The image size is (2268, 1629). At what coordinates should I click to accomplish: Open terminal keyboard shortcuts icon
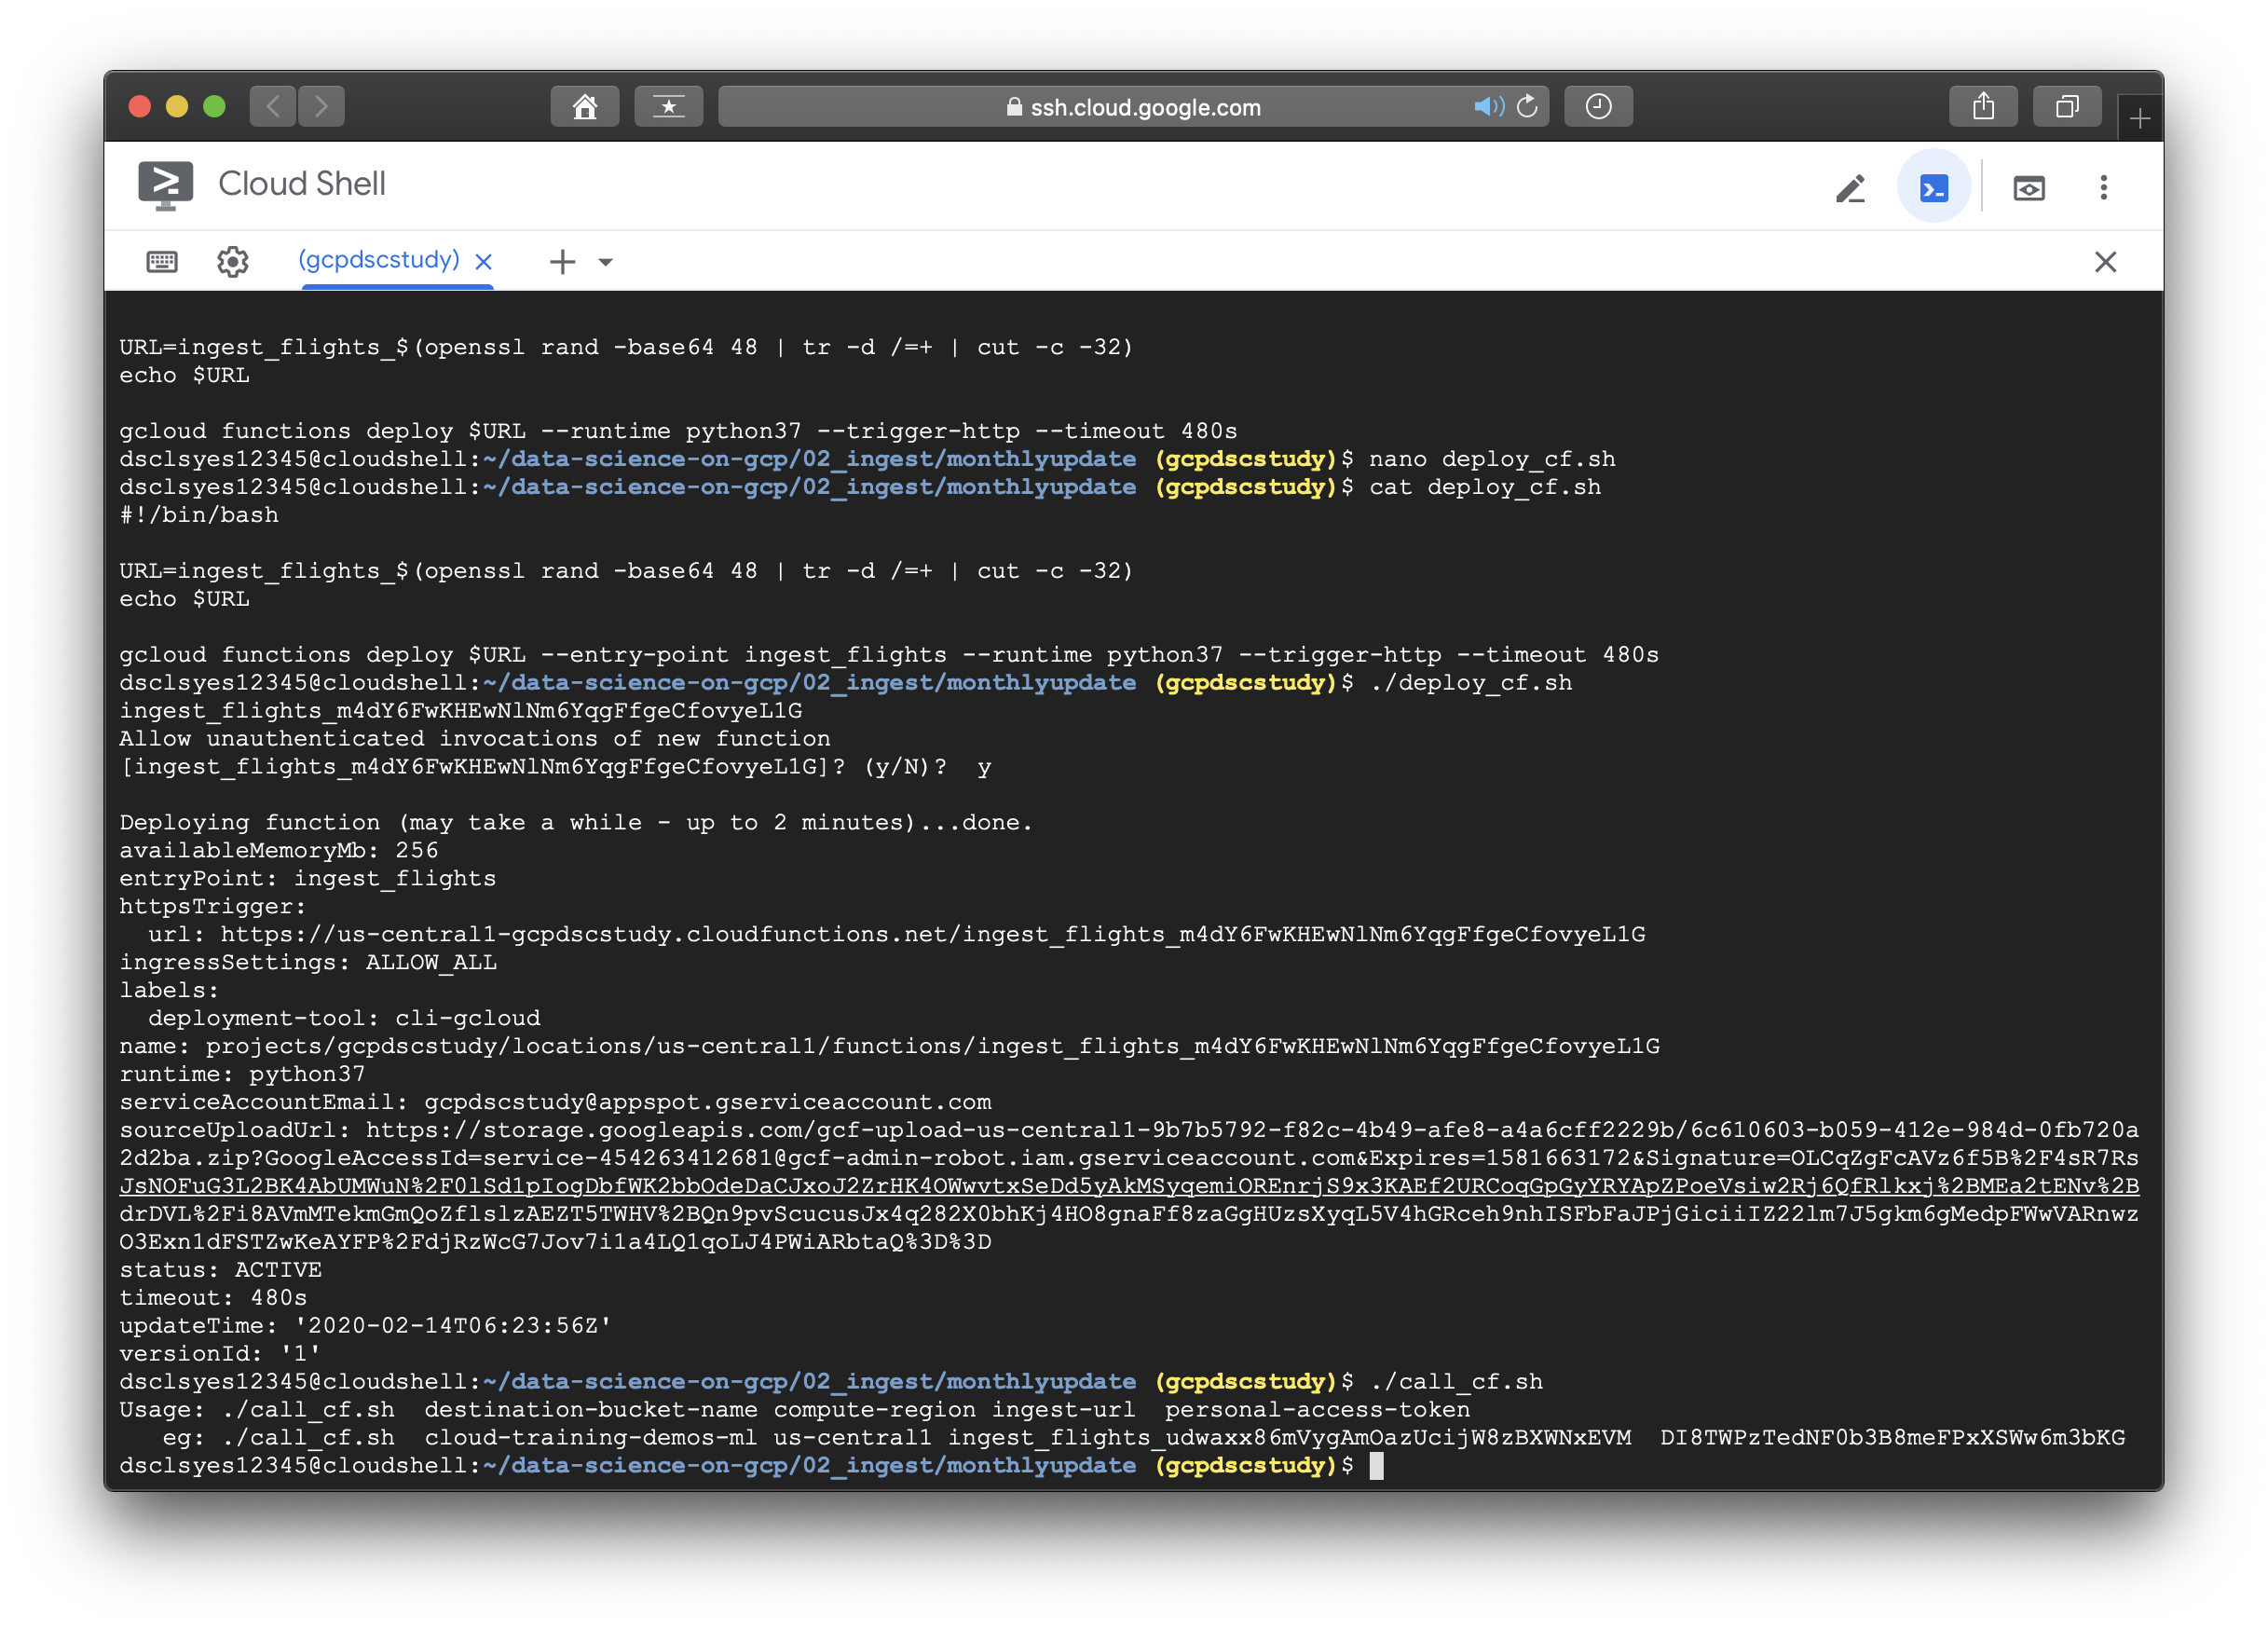[x=162, y=262]
